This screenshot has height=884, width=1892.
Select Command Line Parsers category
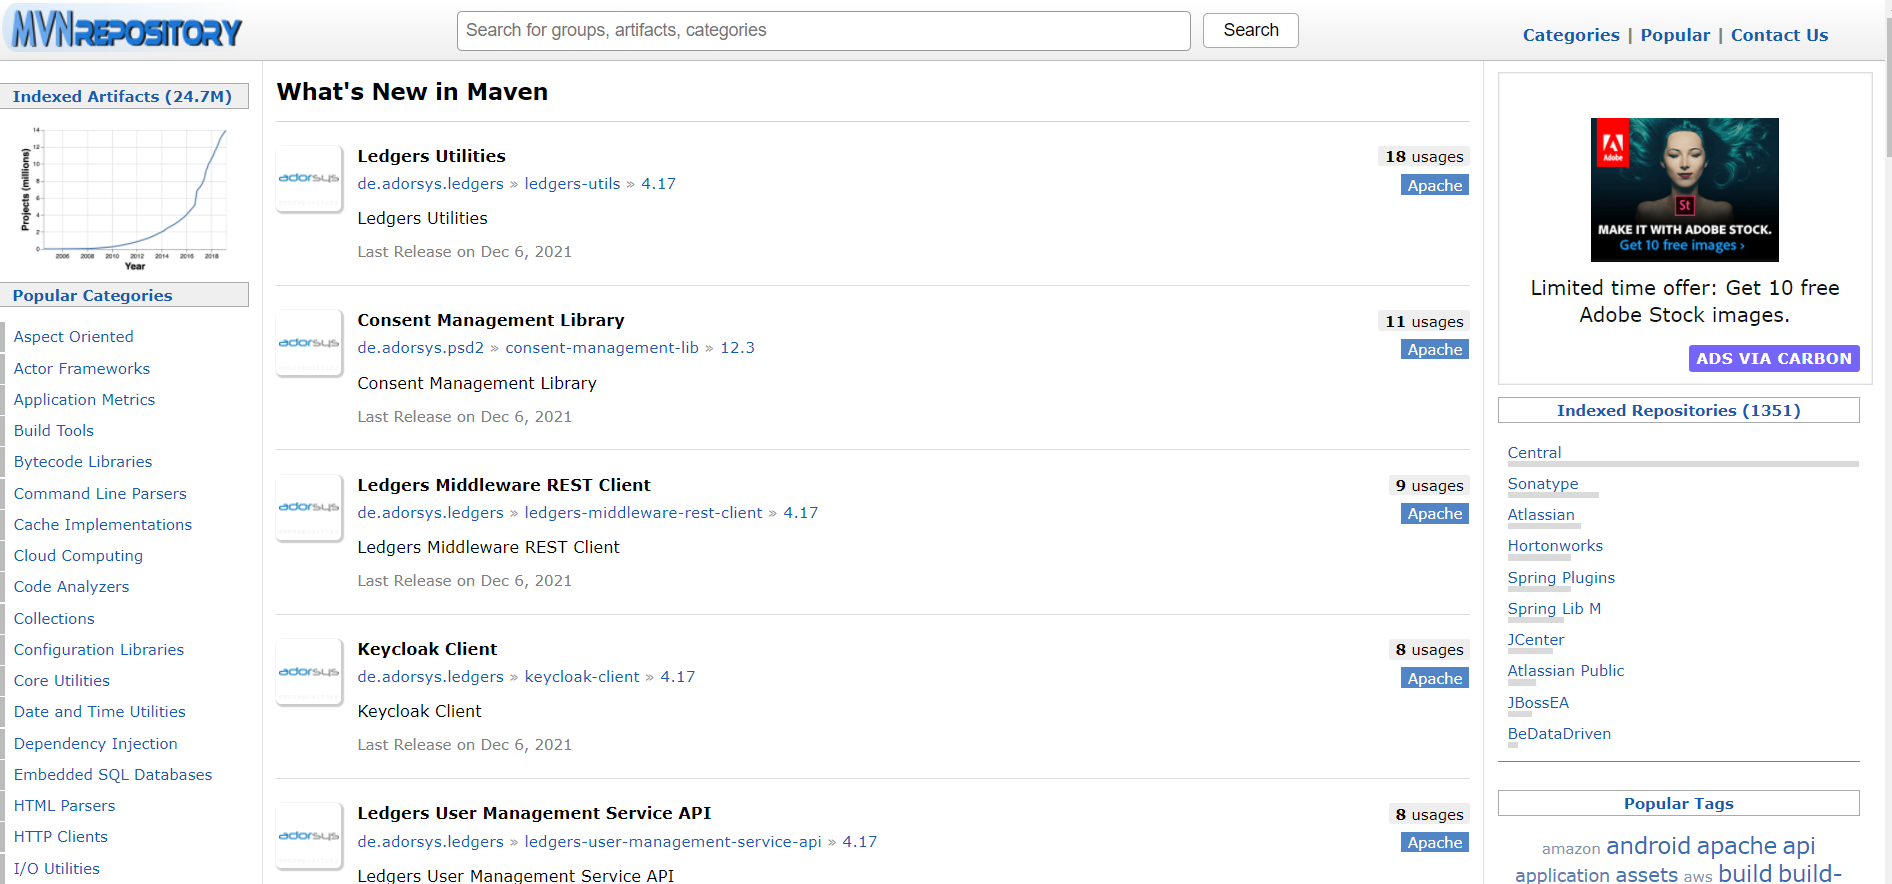tap(100, 494)
